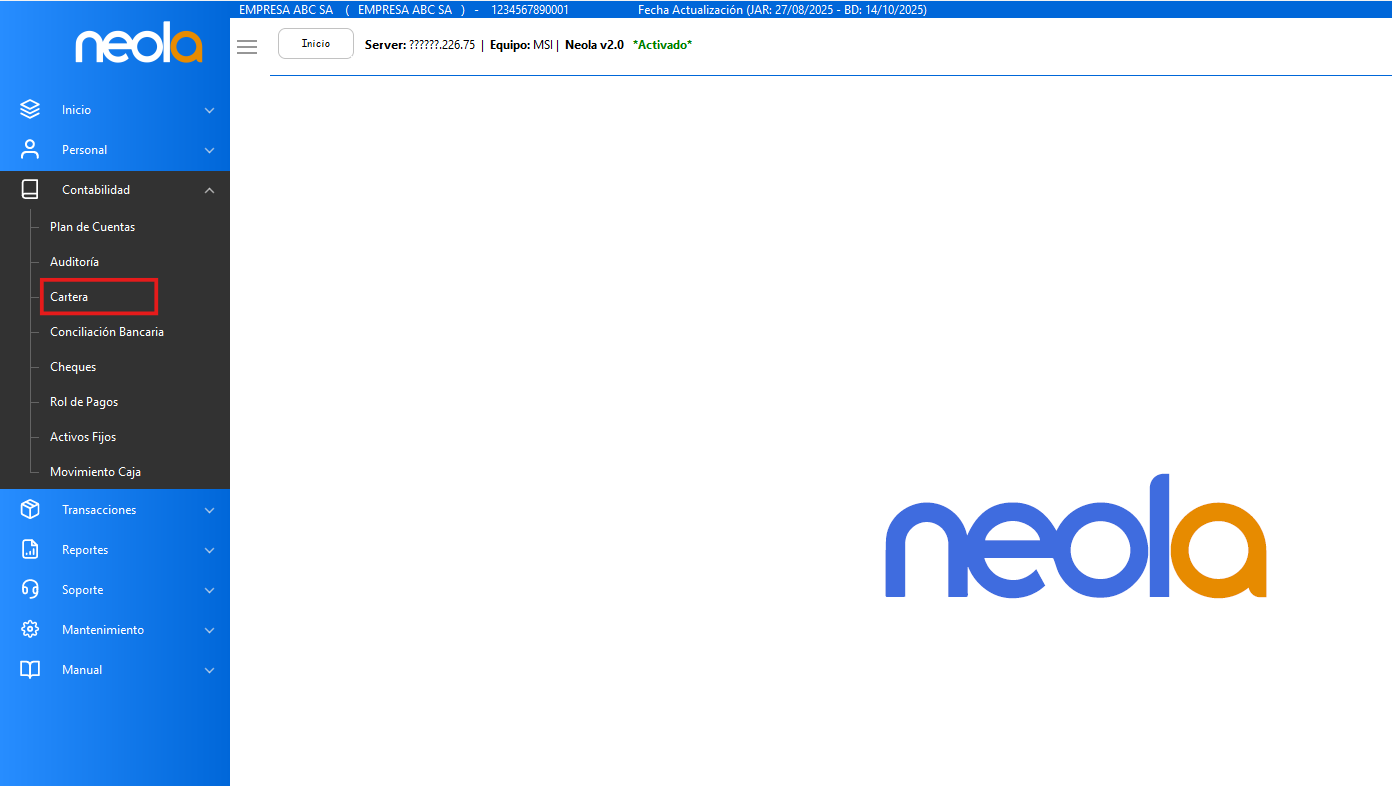Click the hamburger menu icon

[x=247, y=47]
